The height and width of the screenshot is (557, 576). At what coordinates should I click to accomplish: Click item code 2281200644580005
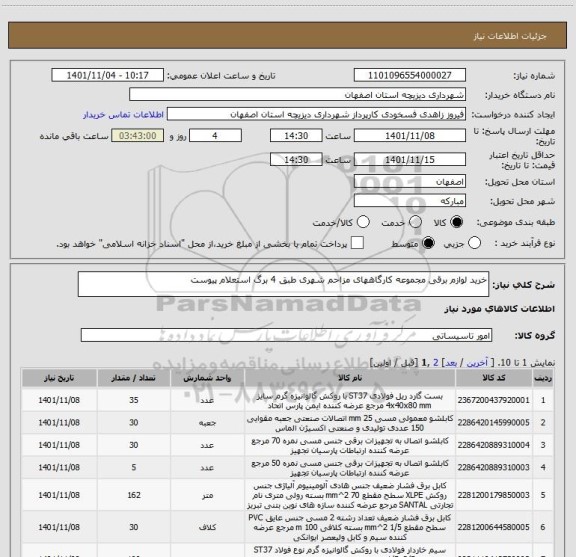tap(493, 527)
